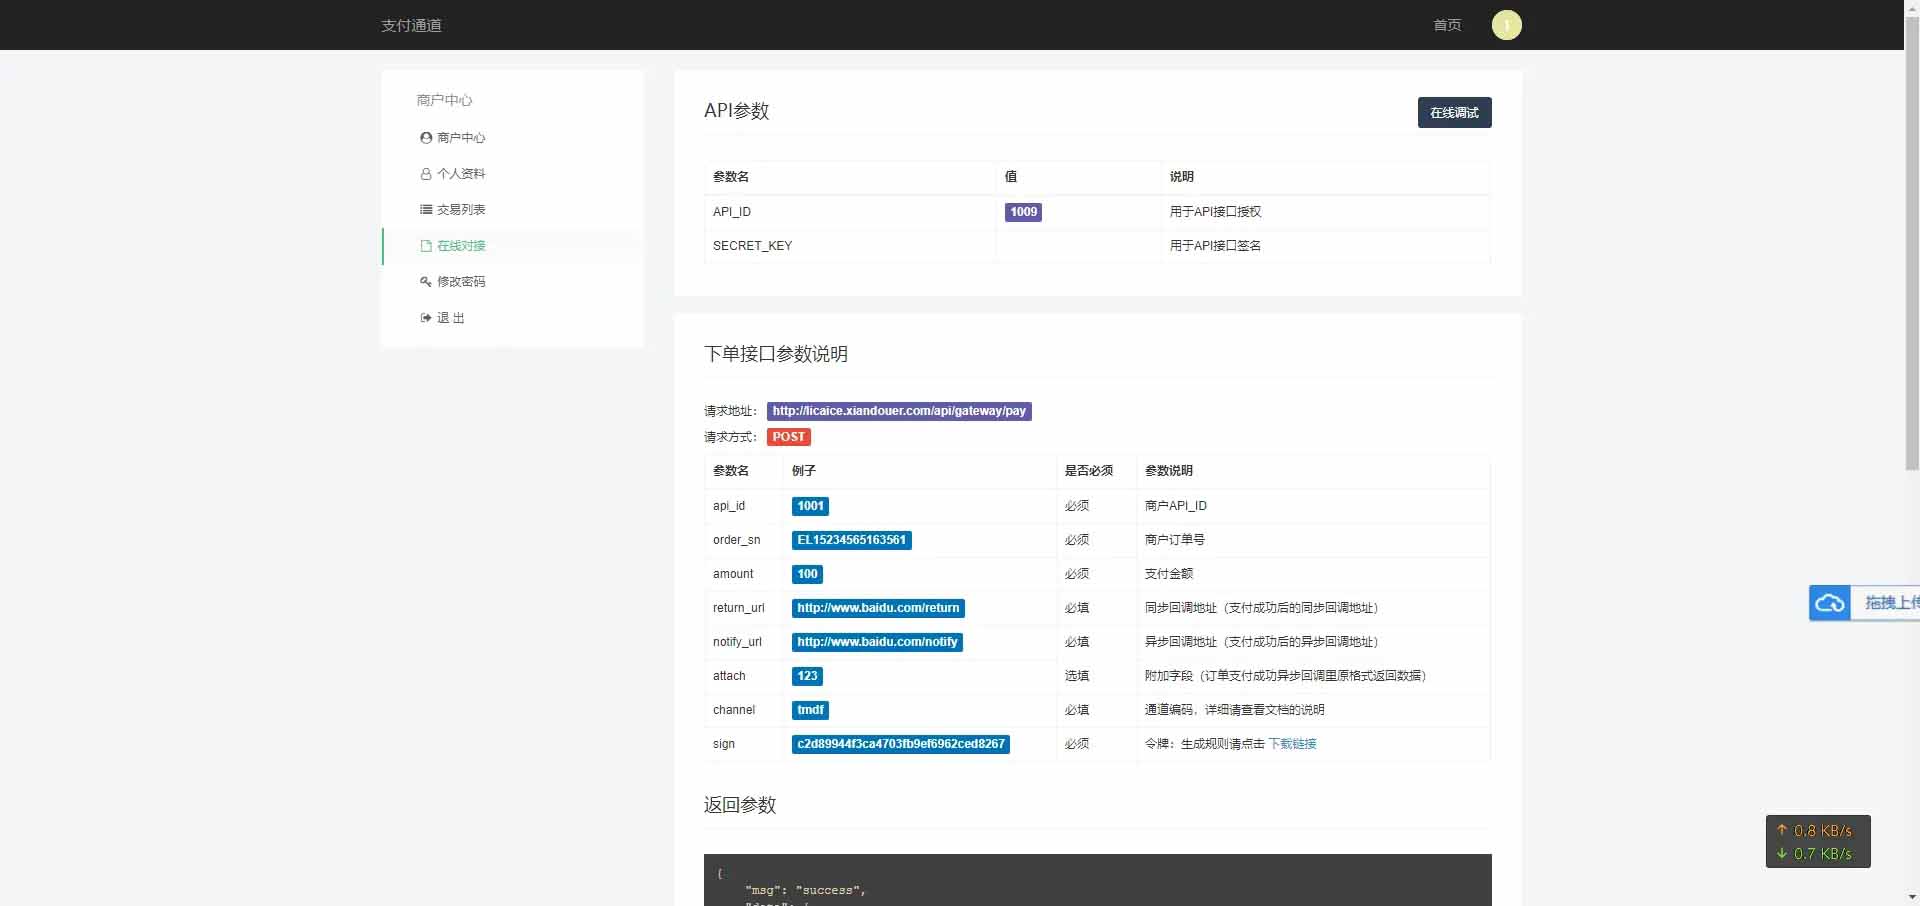Click the 修改密码 key icon
This screenshot has height=906, width=1920.
point(427,282)
